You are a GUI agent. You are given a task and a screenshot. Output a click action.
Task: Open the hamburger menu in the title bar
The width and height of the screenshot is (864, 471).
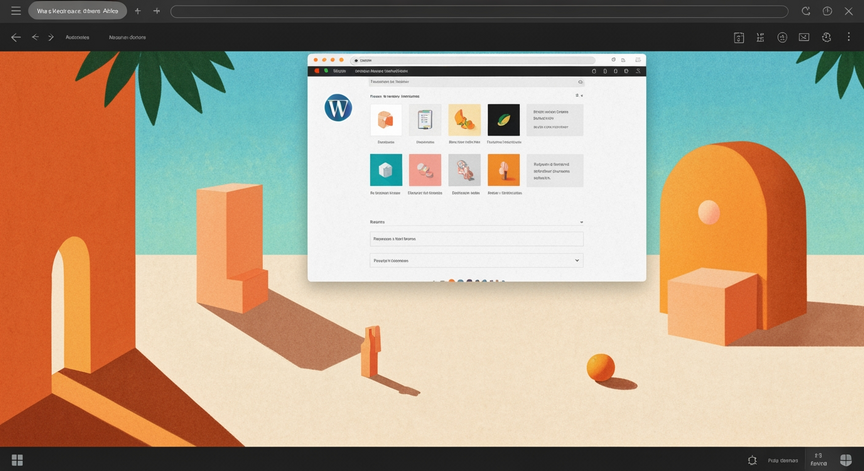coord(16,11)
